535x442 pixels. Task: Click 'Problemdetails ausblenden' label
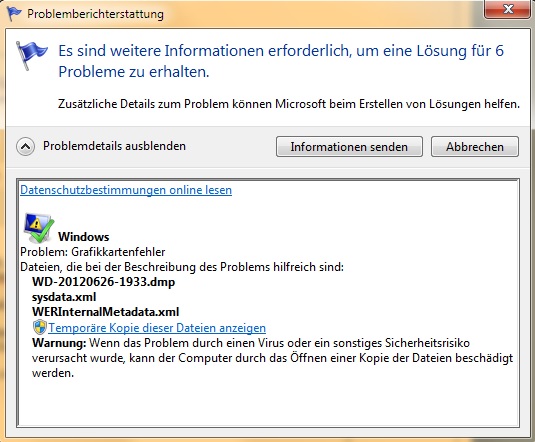click(114, 146)
